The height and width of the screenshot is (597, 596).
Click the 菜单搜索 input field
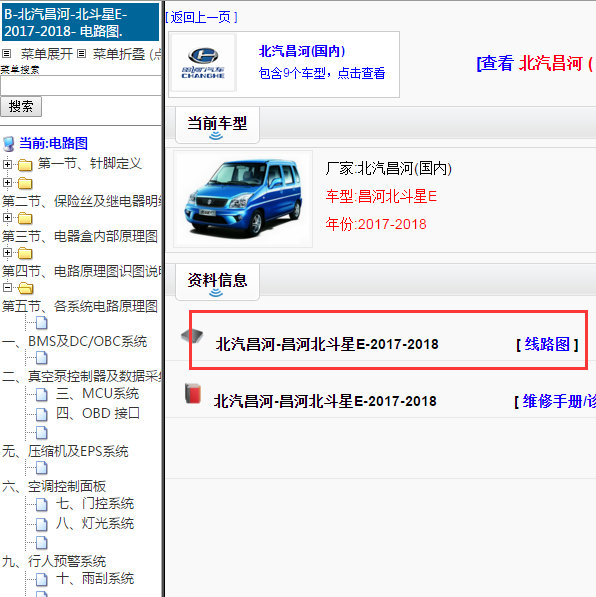(81, 86)
